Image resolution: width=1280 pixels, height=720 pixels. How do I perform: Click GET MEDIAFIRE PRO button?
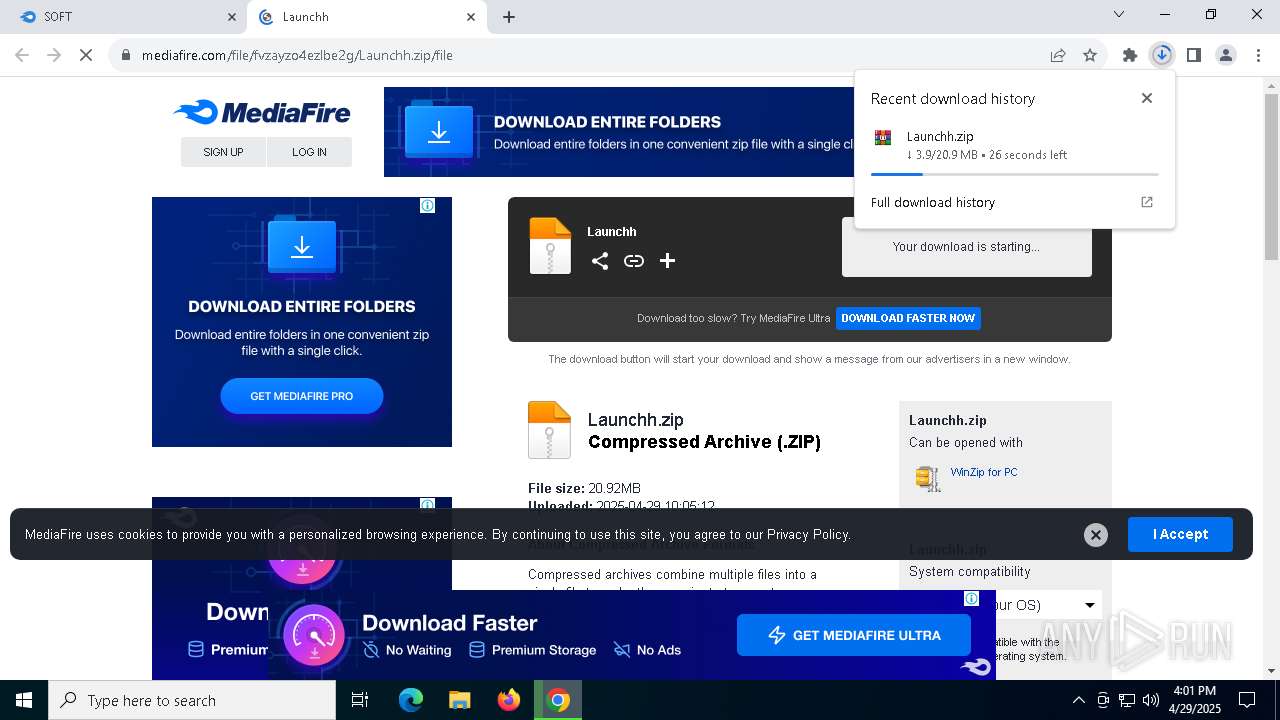301,396
